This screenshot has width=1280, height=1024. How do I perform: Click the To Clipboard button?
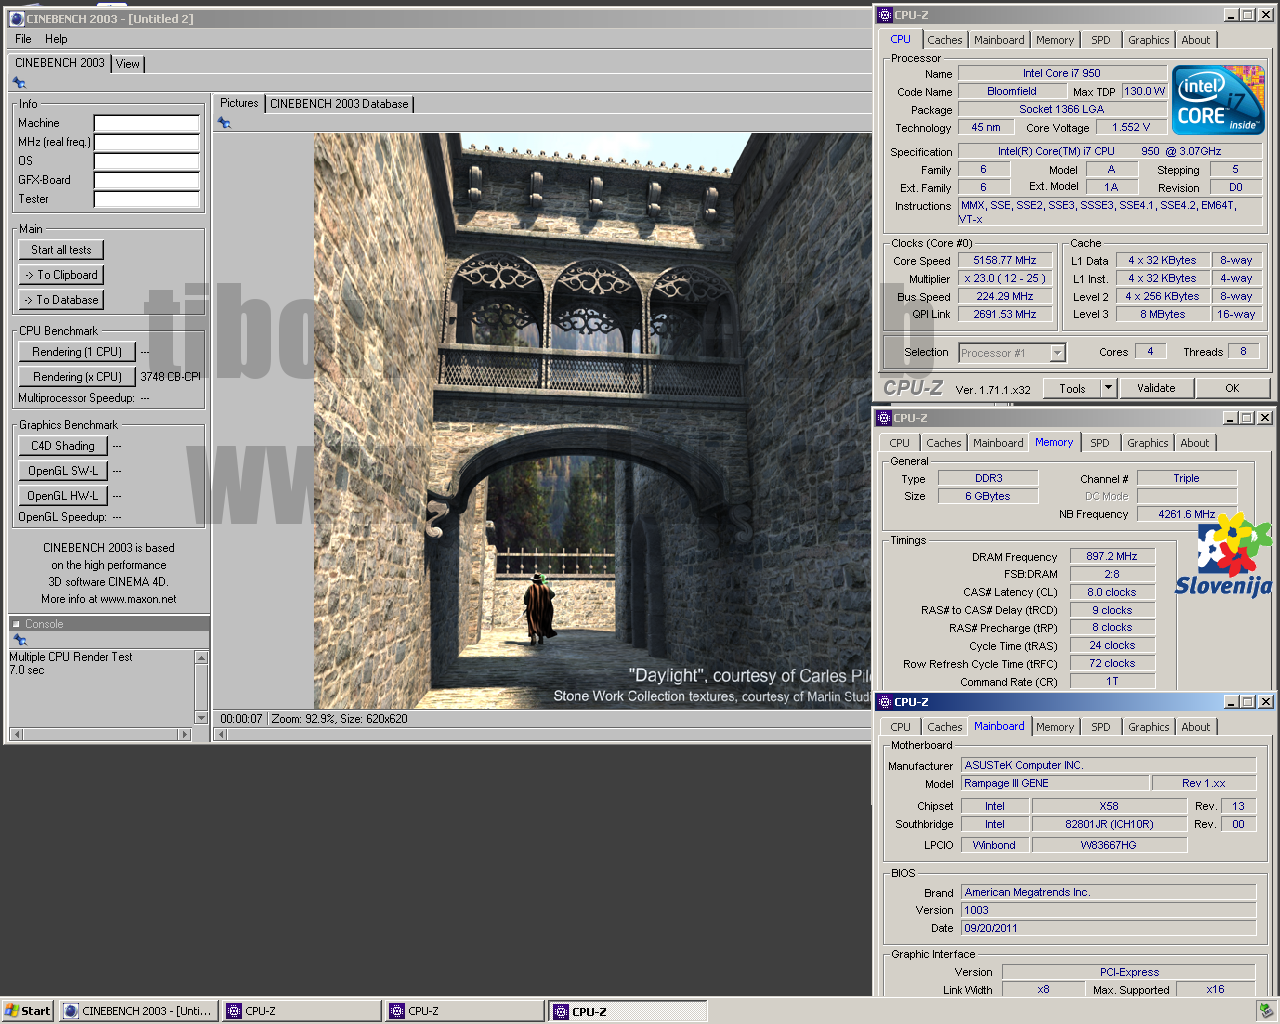pos(61,275)
